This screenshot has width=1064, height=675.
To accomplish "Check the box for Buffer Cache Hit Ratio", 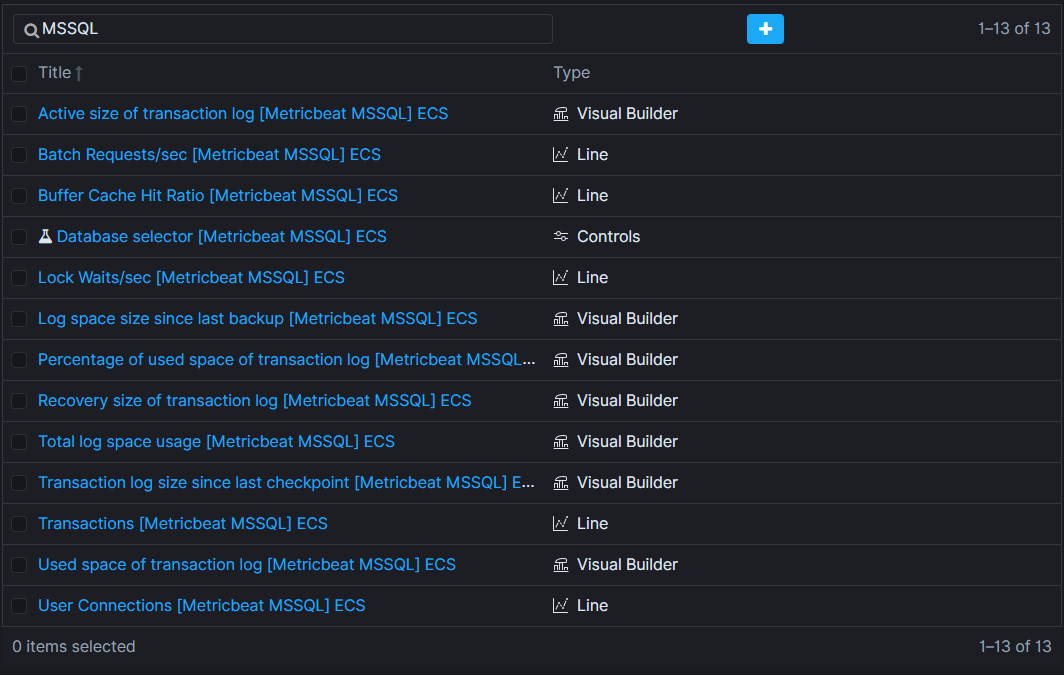I will [19, 196].
